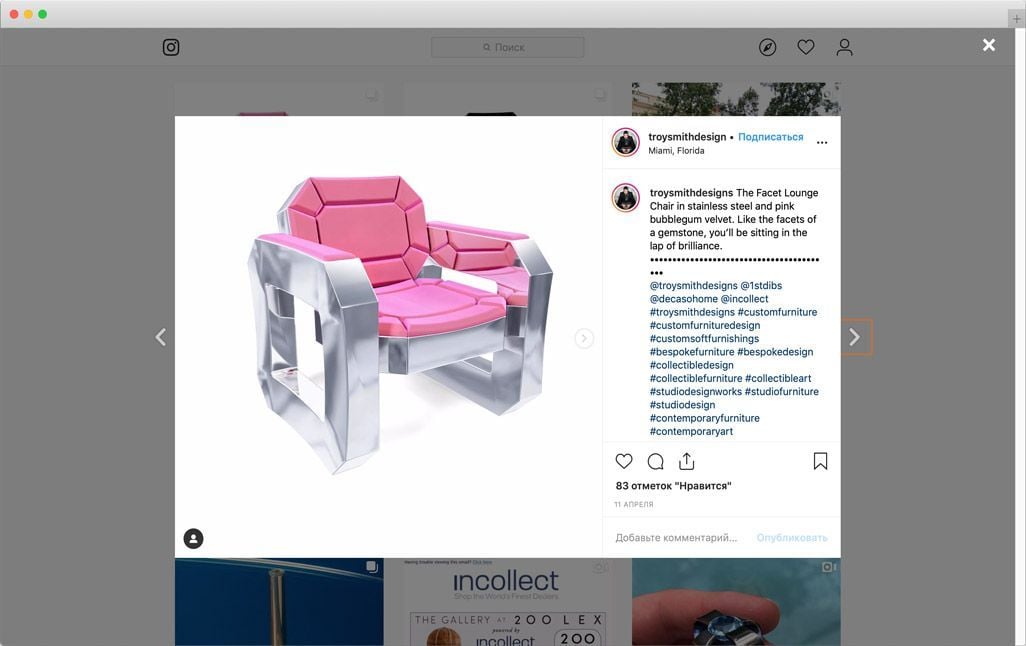This screenshot has height=646, width=1026.
Task: Open your profile via the person icon
Action: tap(844, 46)
